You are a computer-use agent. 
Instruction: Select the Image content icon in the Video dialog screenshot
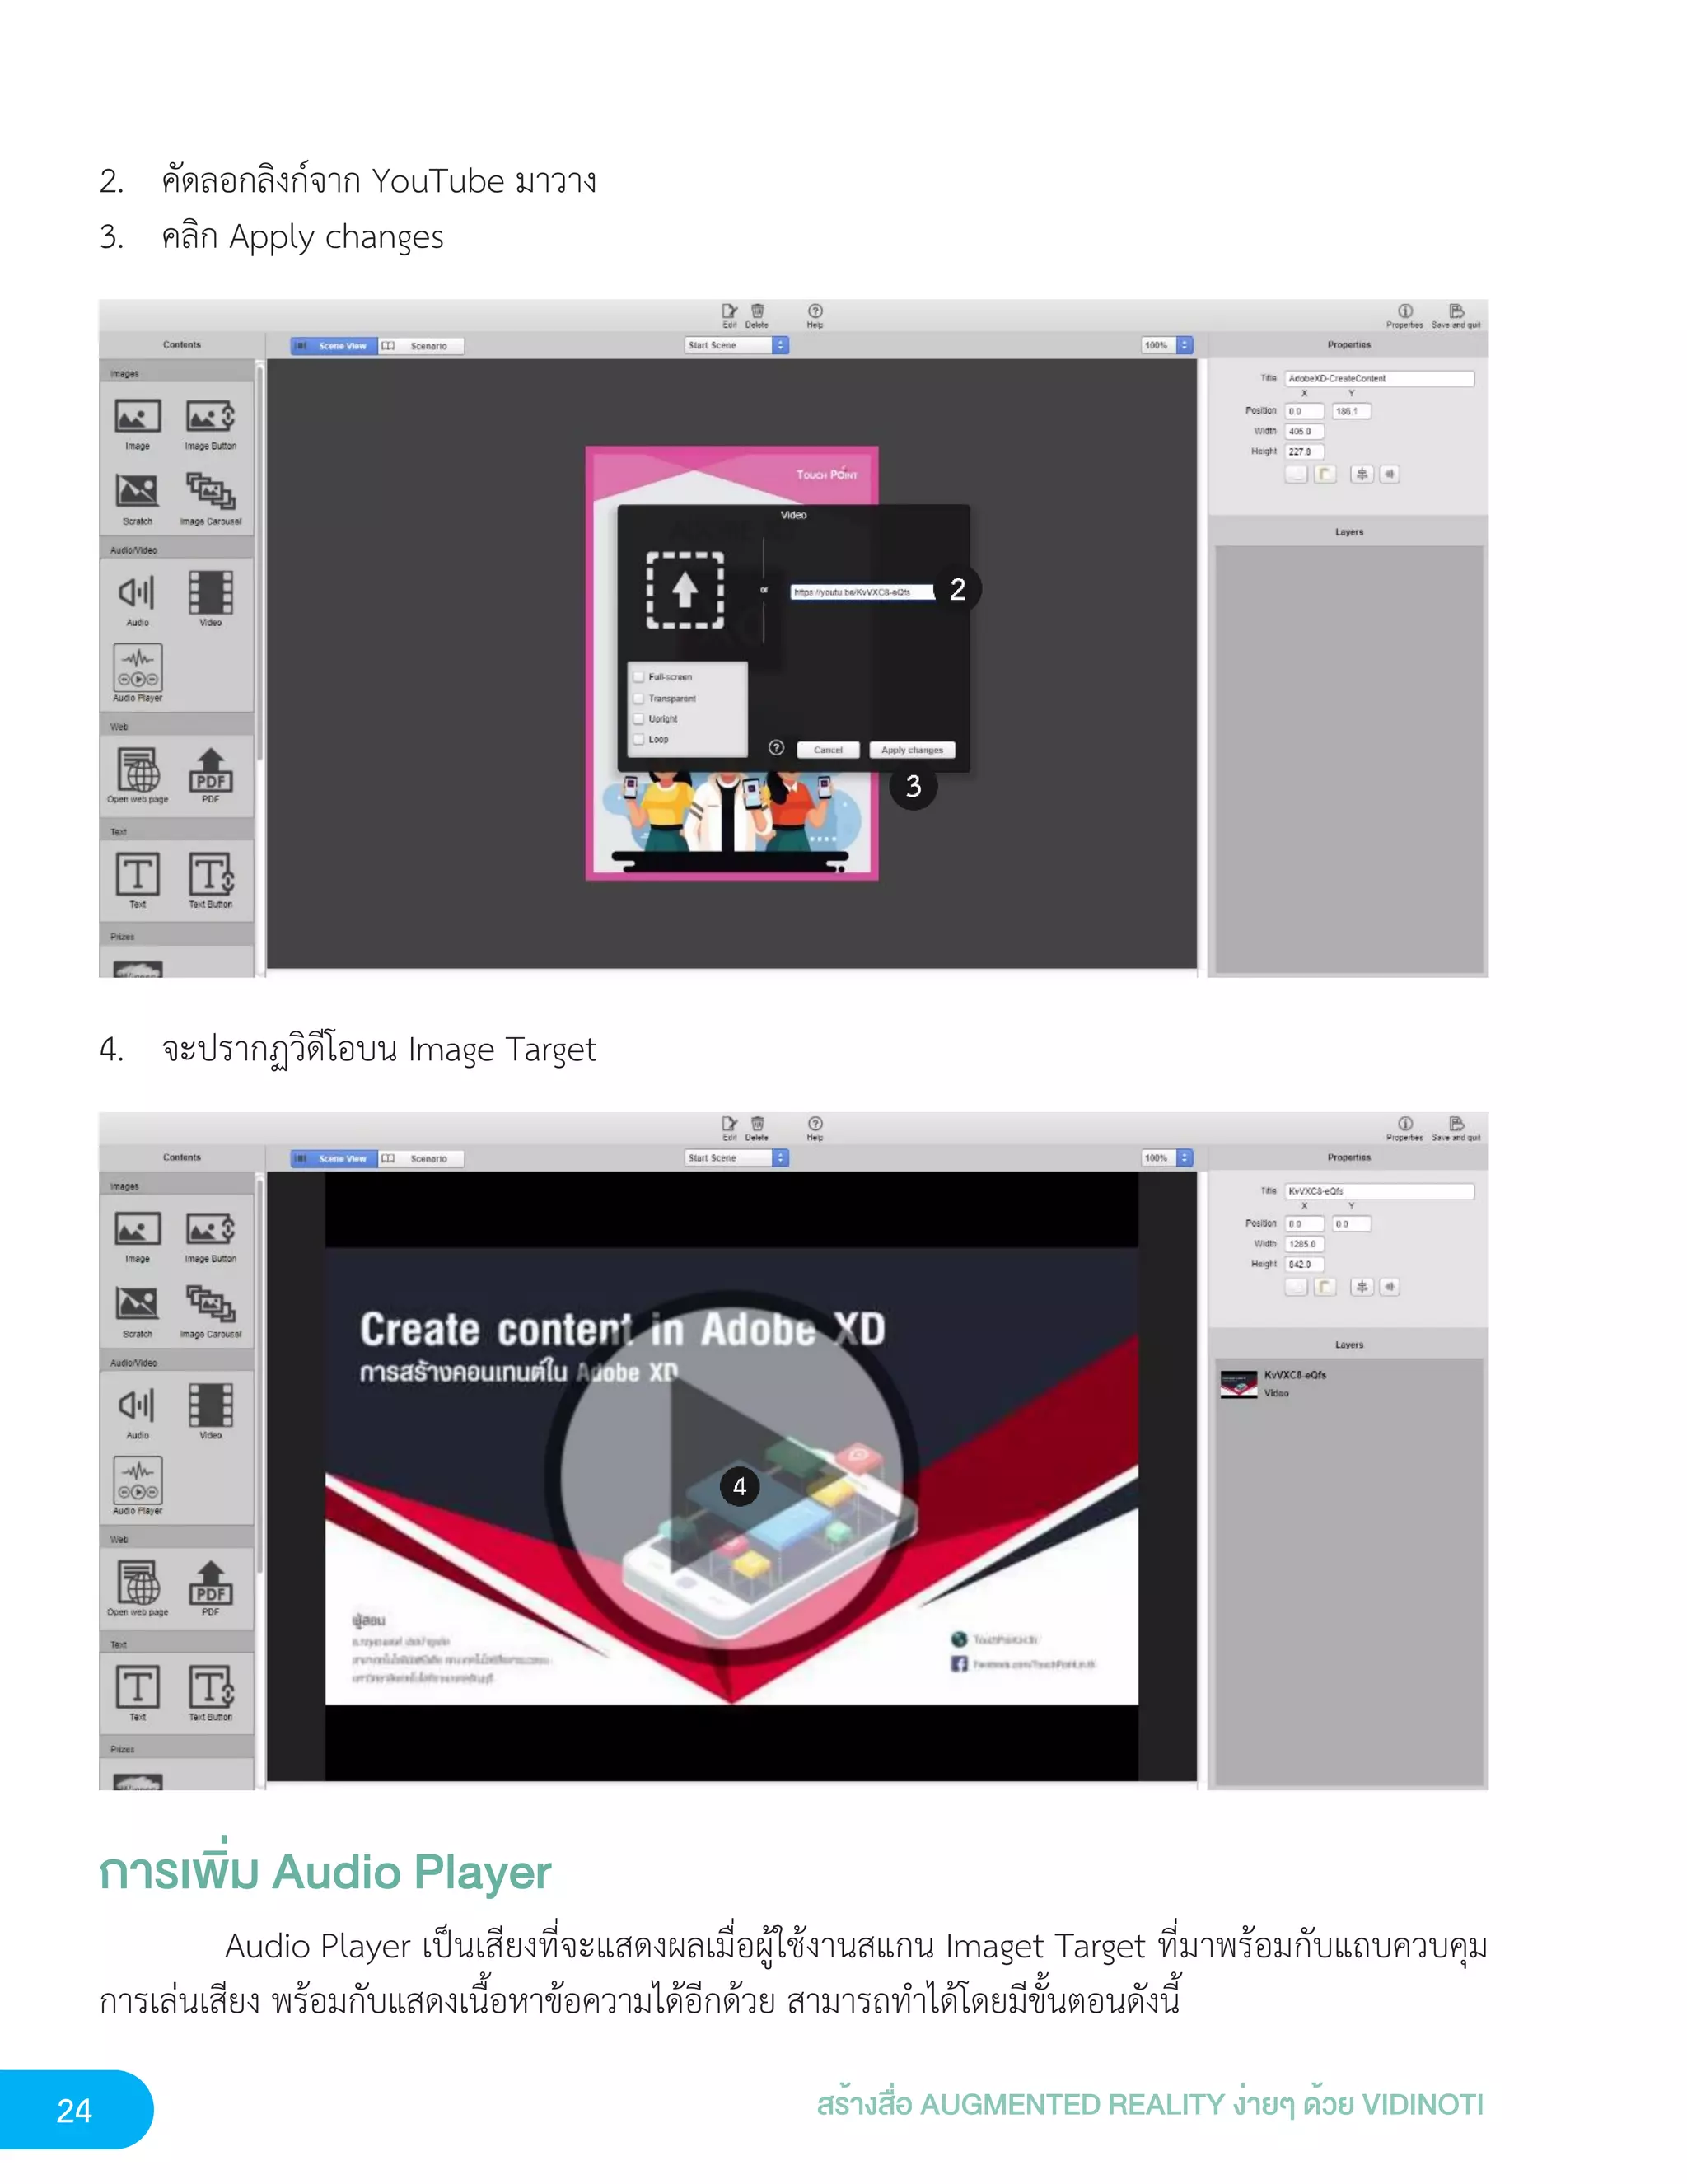coord(137,416)
